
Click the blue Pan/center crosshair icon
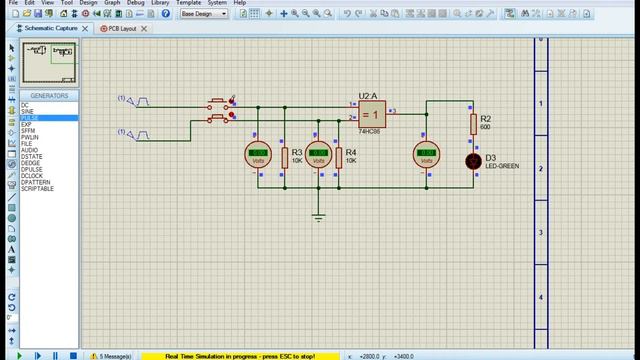(x=284, y=13)
